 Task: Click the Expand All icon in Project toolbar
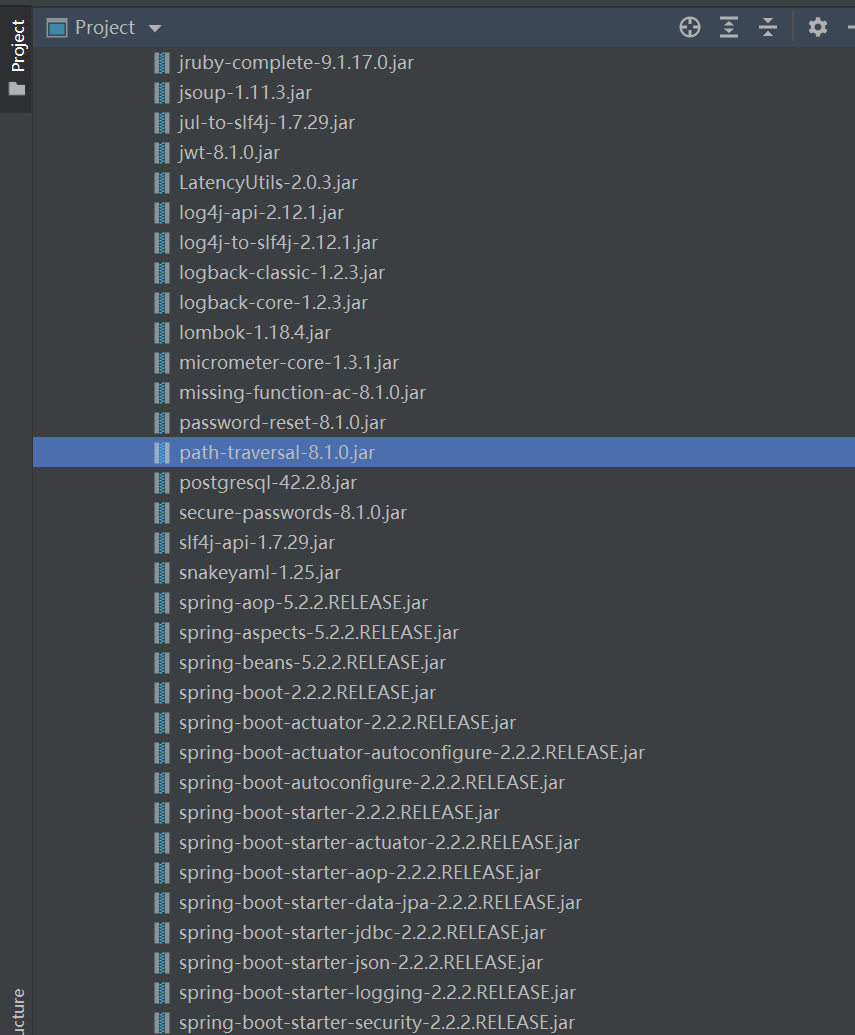(x=728, y=27)
